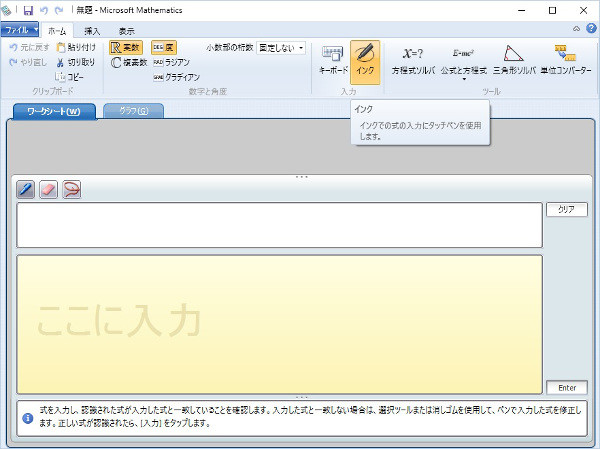This screenshot has width=600, height=449.
Task: Select 複素数 (Complex numbers) mode
Action: 129,62
